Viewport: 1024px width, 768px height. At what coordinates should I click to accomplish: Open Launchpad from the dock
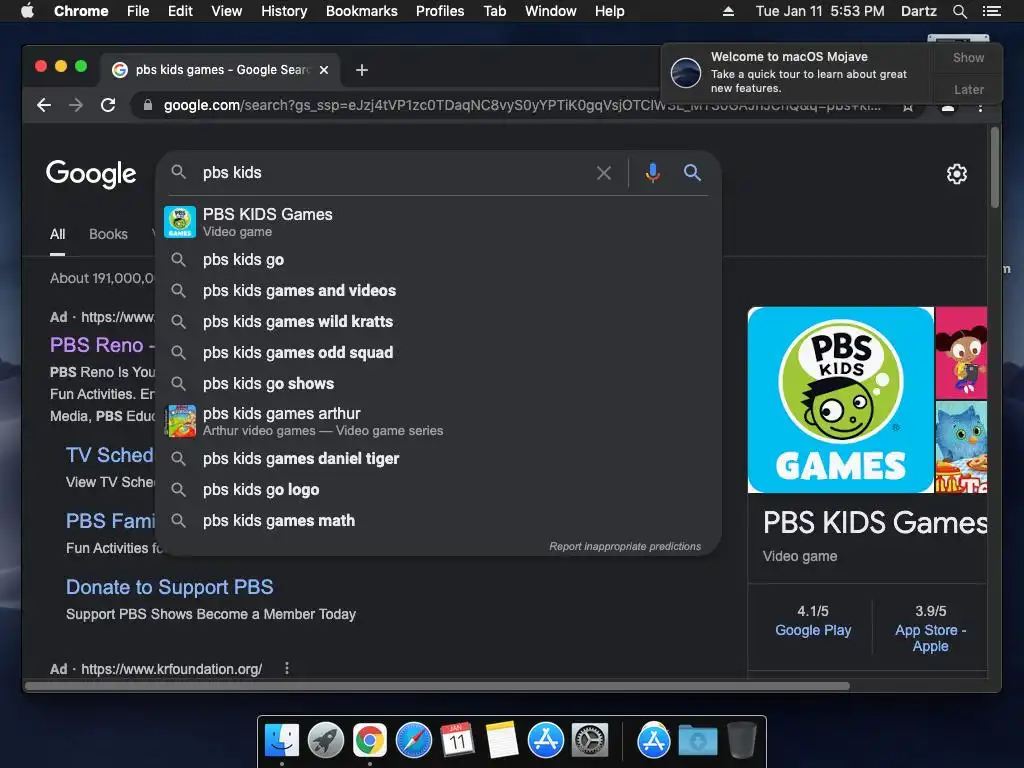(x=326, y=741)
